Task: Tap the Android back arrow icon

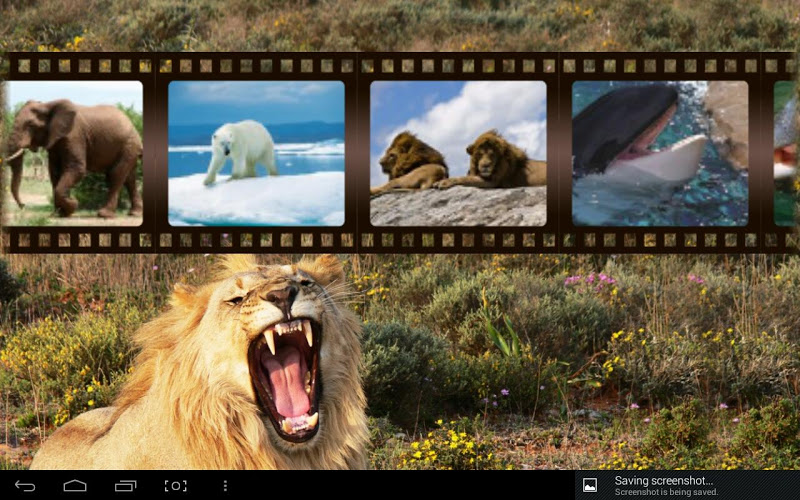Action: point(25,486)
